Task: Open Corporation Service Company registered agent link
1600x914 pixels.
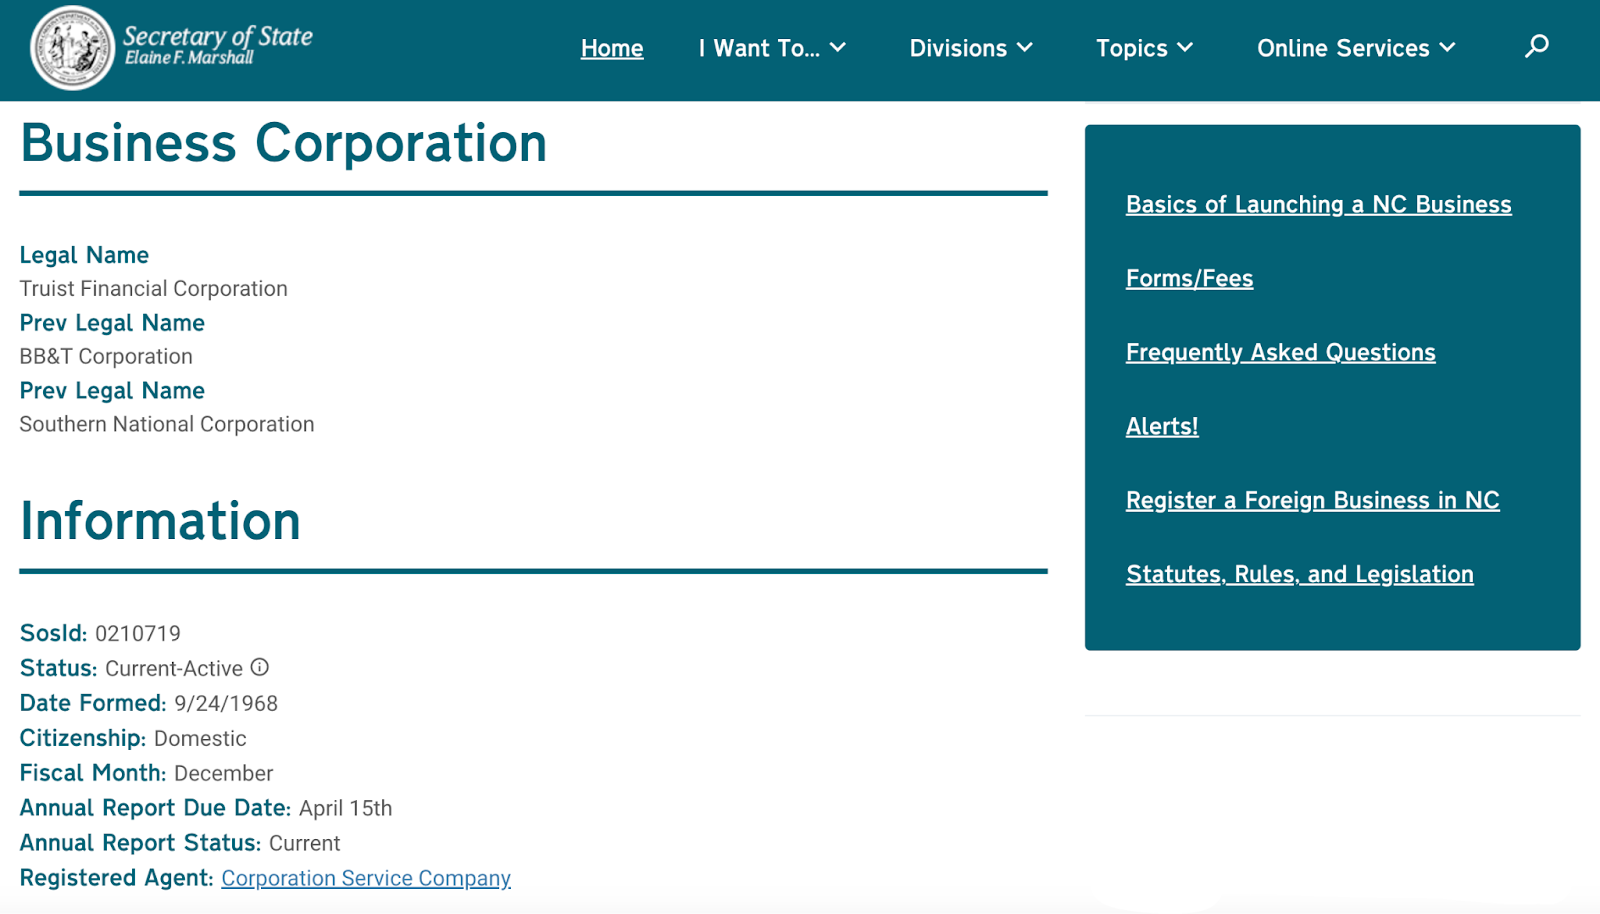Action: (x=366, y=878)
